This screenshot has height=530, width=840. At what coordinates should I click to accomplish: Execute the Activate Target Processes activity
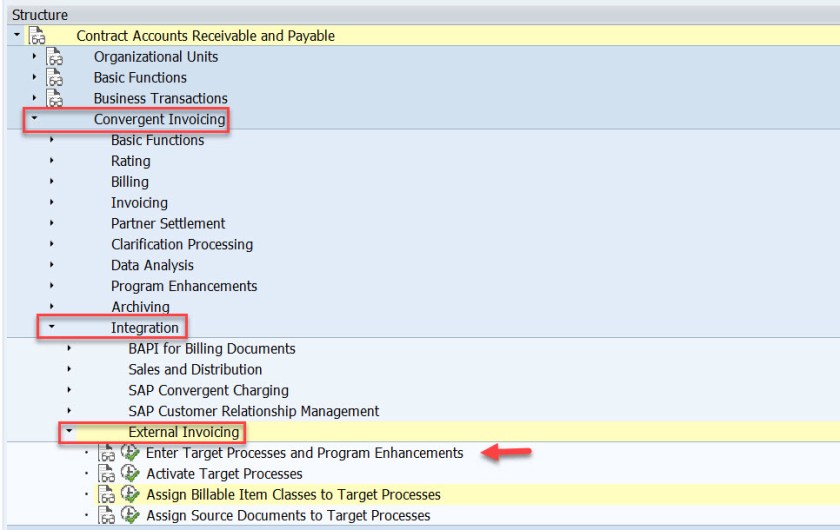point(130,474)
